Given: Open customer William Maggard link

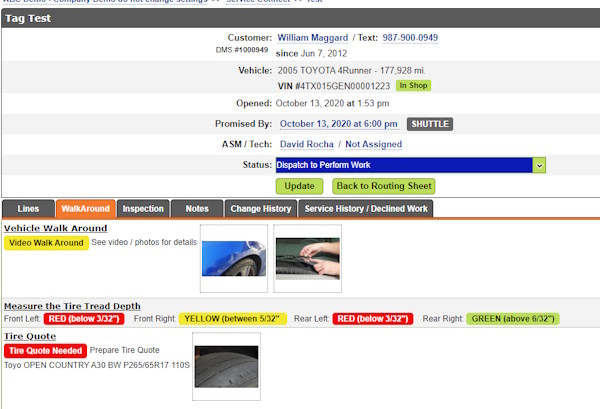Looking at the screenshot, I should click(315, 37).
